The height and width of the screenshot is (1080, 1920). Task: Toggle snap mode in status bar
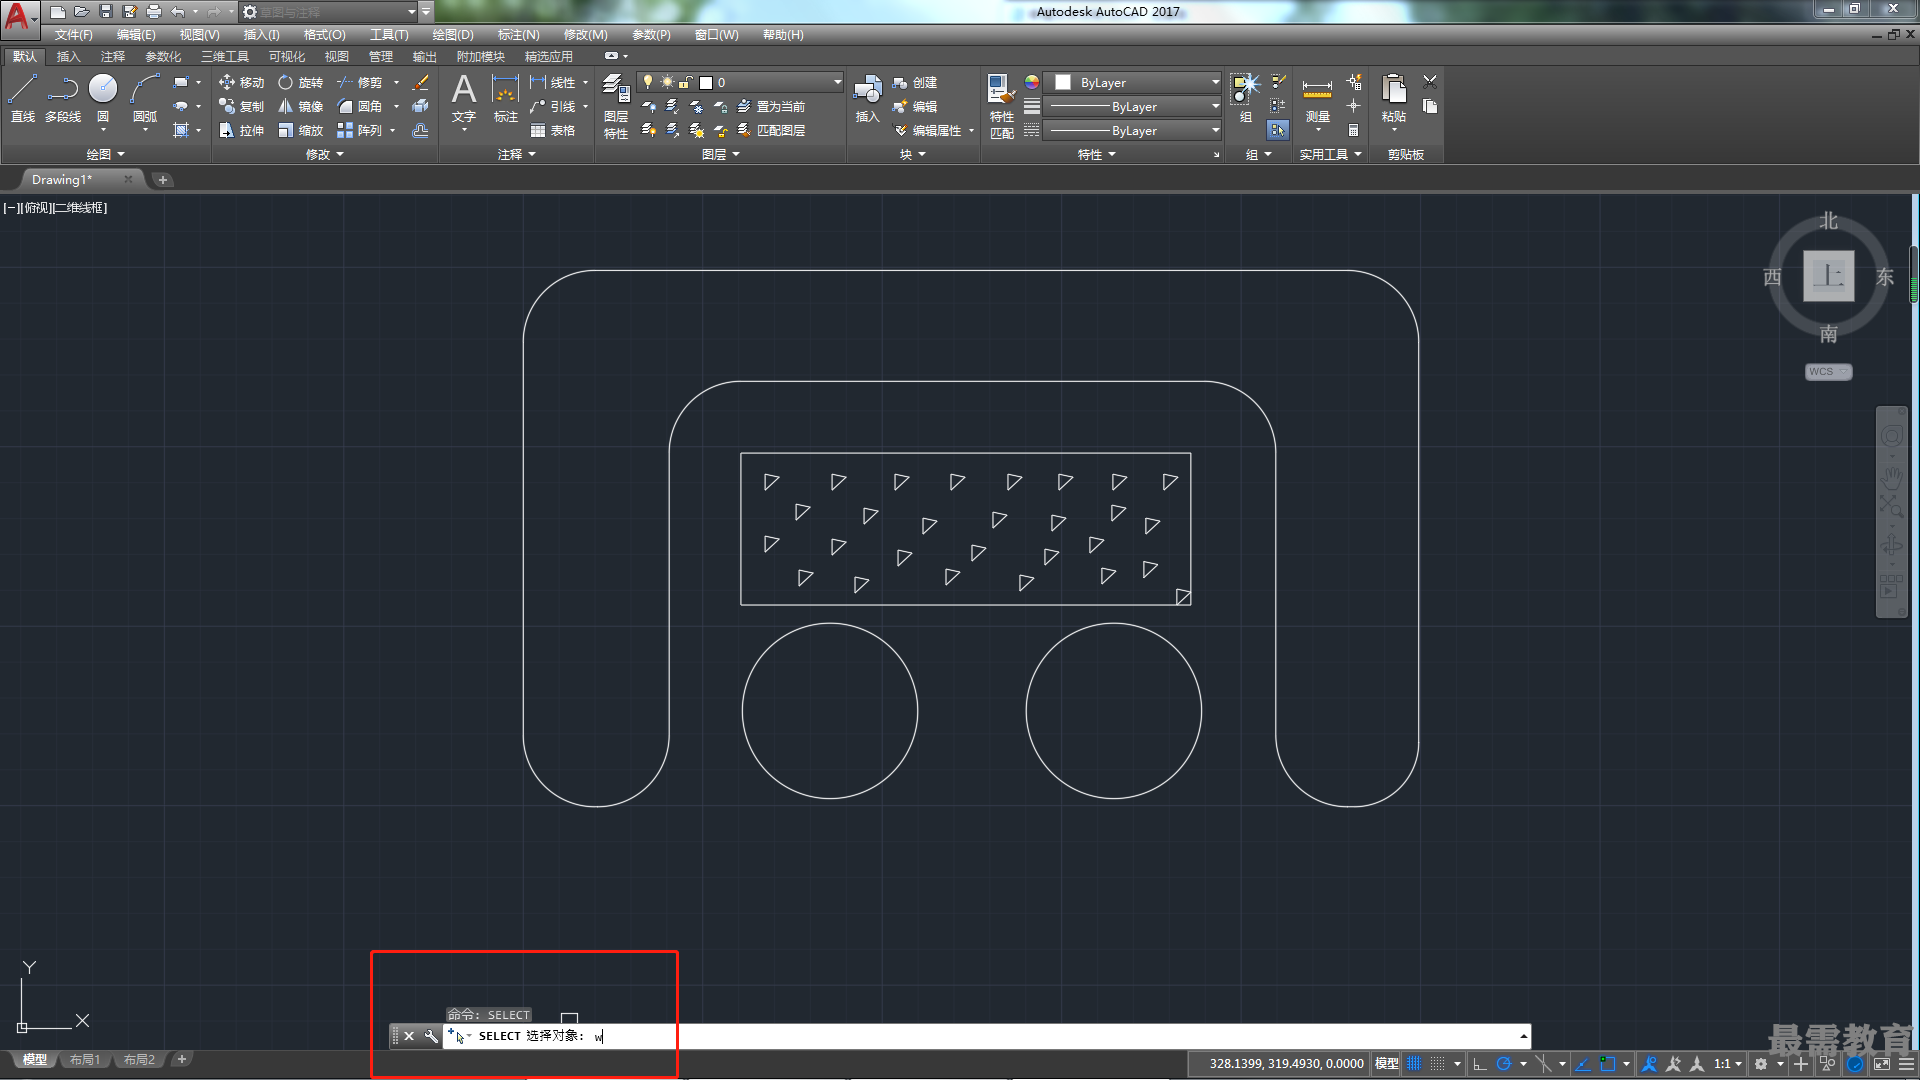pyautogui.click(x=1438, y=1064)
